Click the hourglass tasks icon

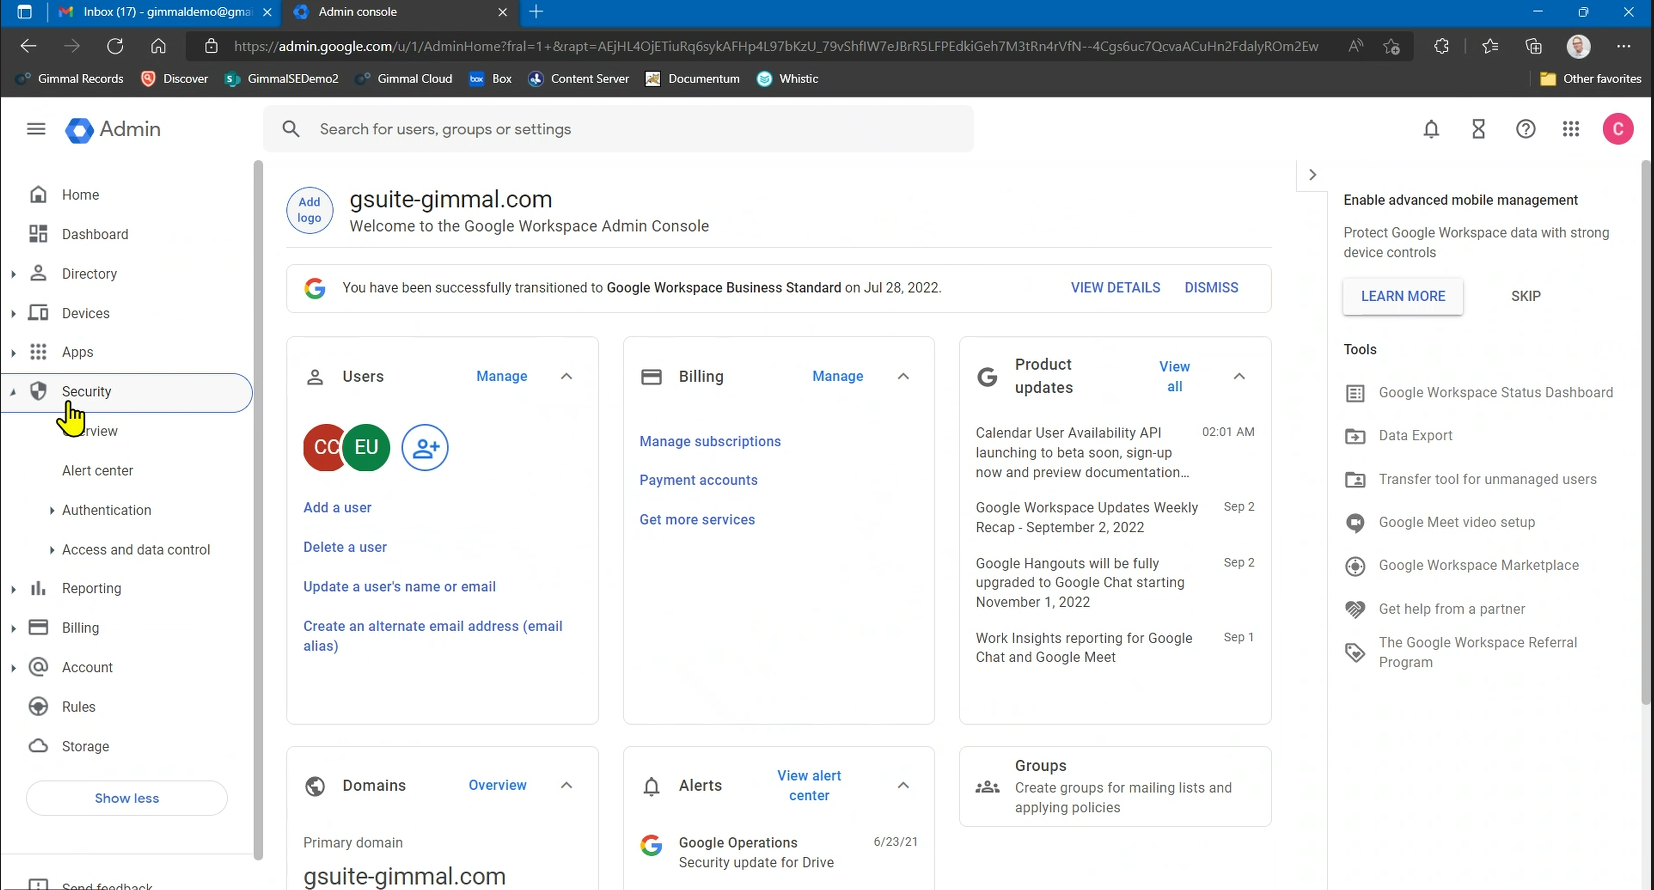[x=1478, y=129]
